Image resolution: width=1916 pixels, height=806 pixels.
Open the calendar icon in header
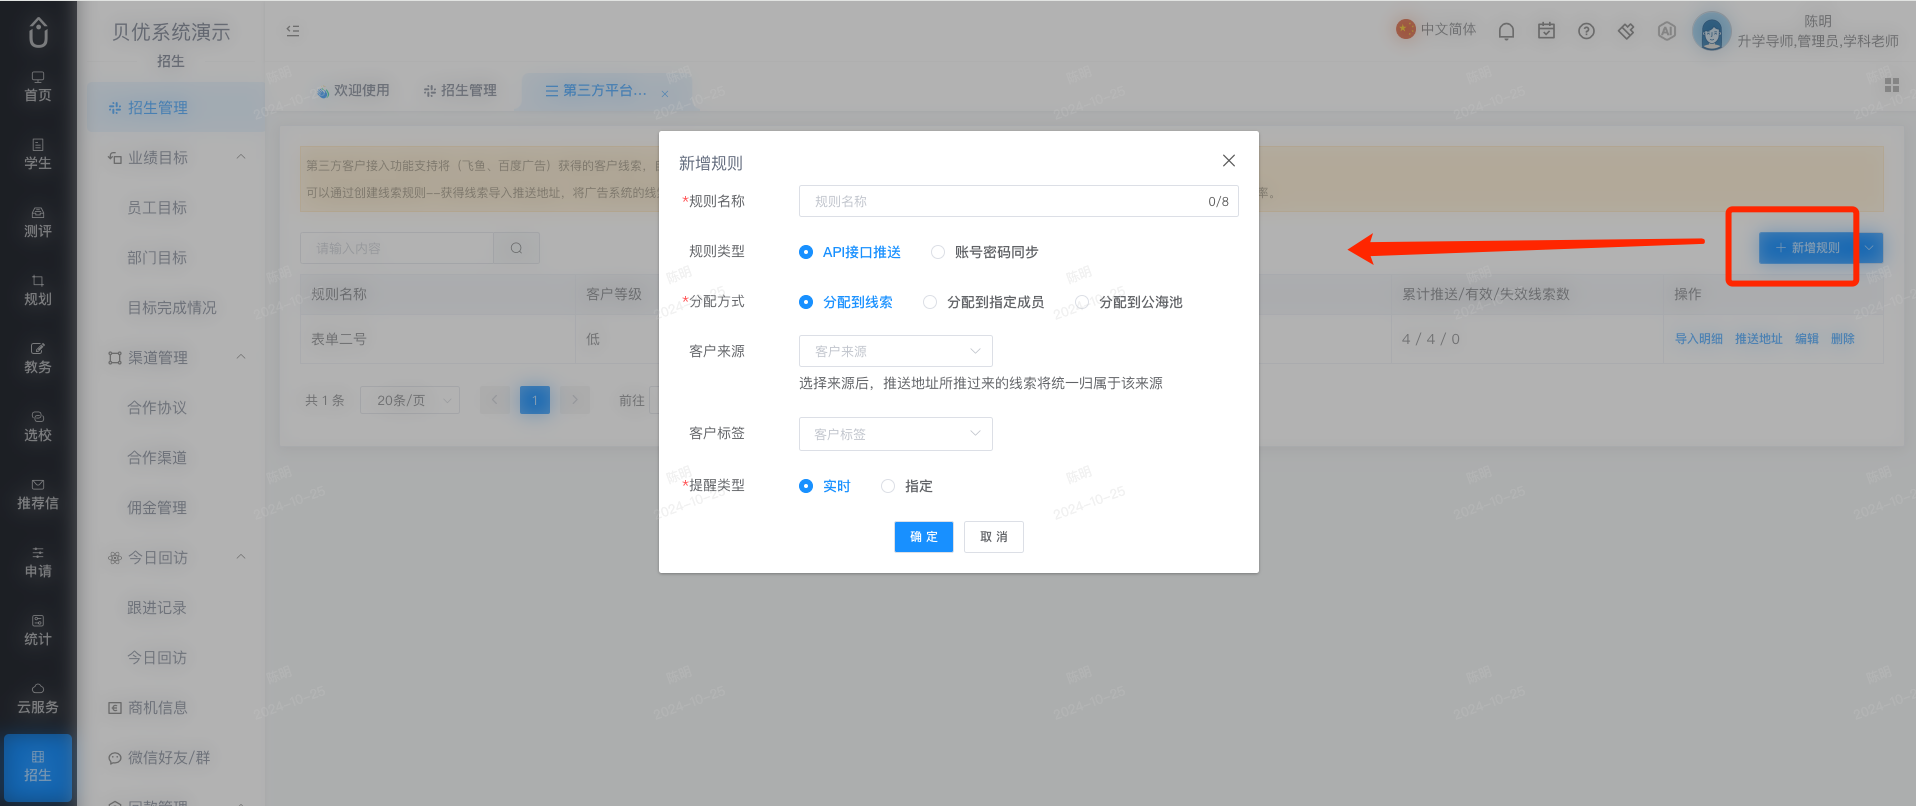click(x=1546, y=31)
